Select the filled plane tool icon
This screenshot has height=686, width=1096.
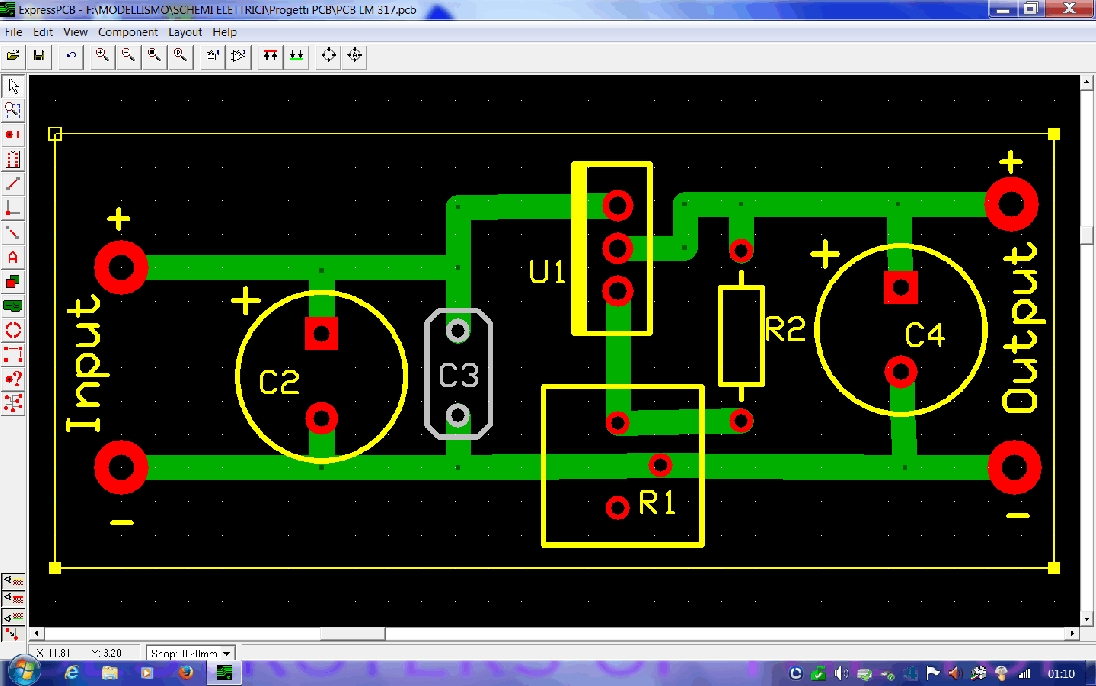13,305
